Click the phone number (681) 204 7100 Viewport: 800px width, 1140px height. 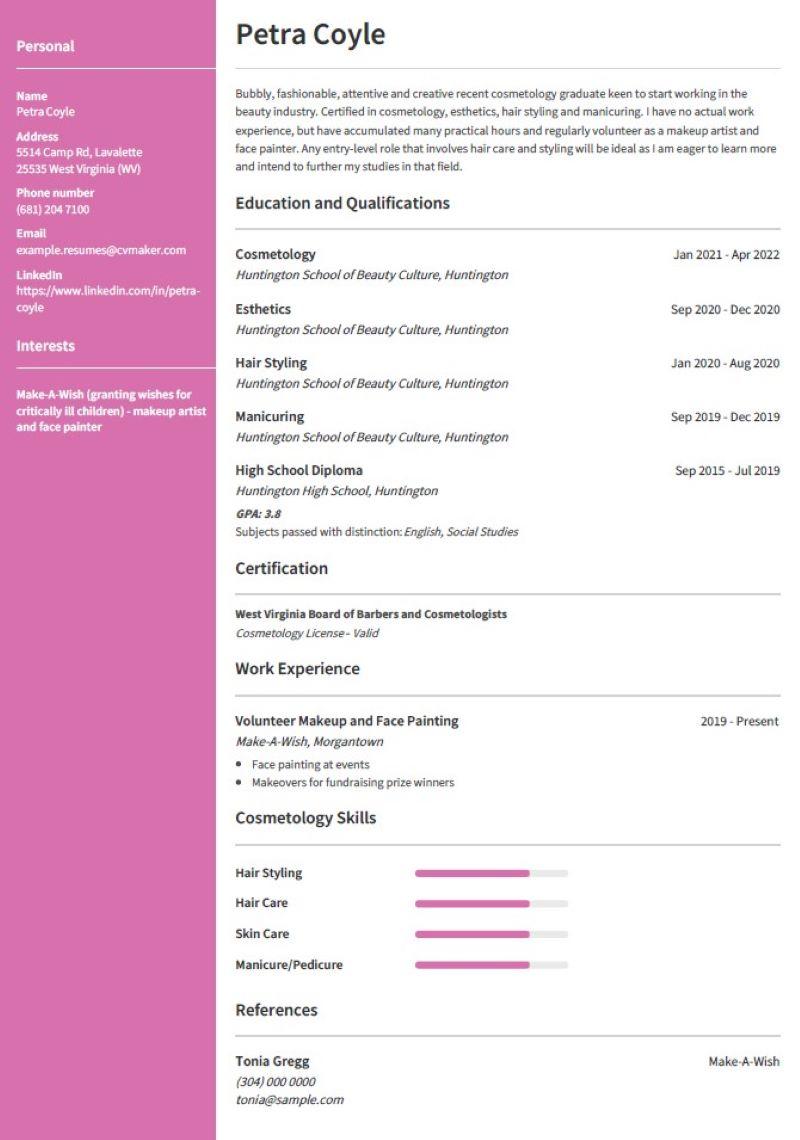point(53,209)
